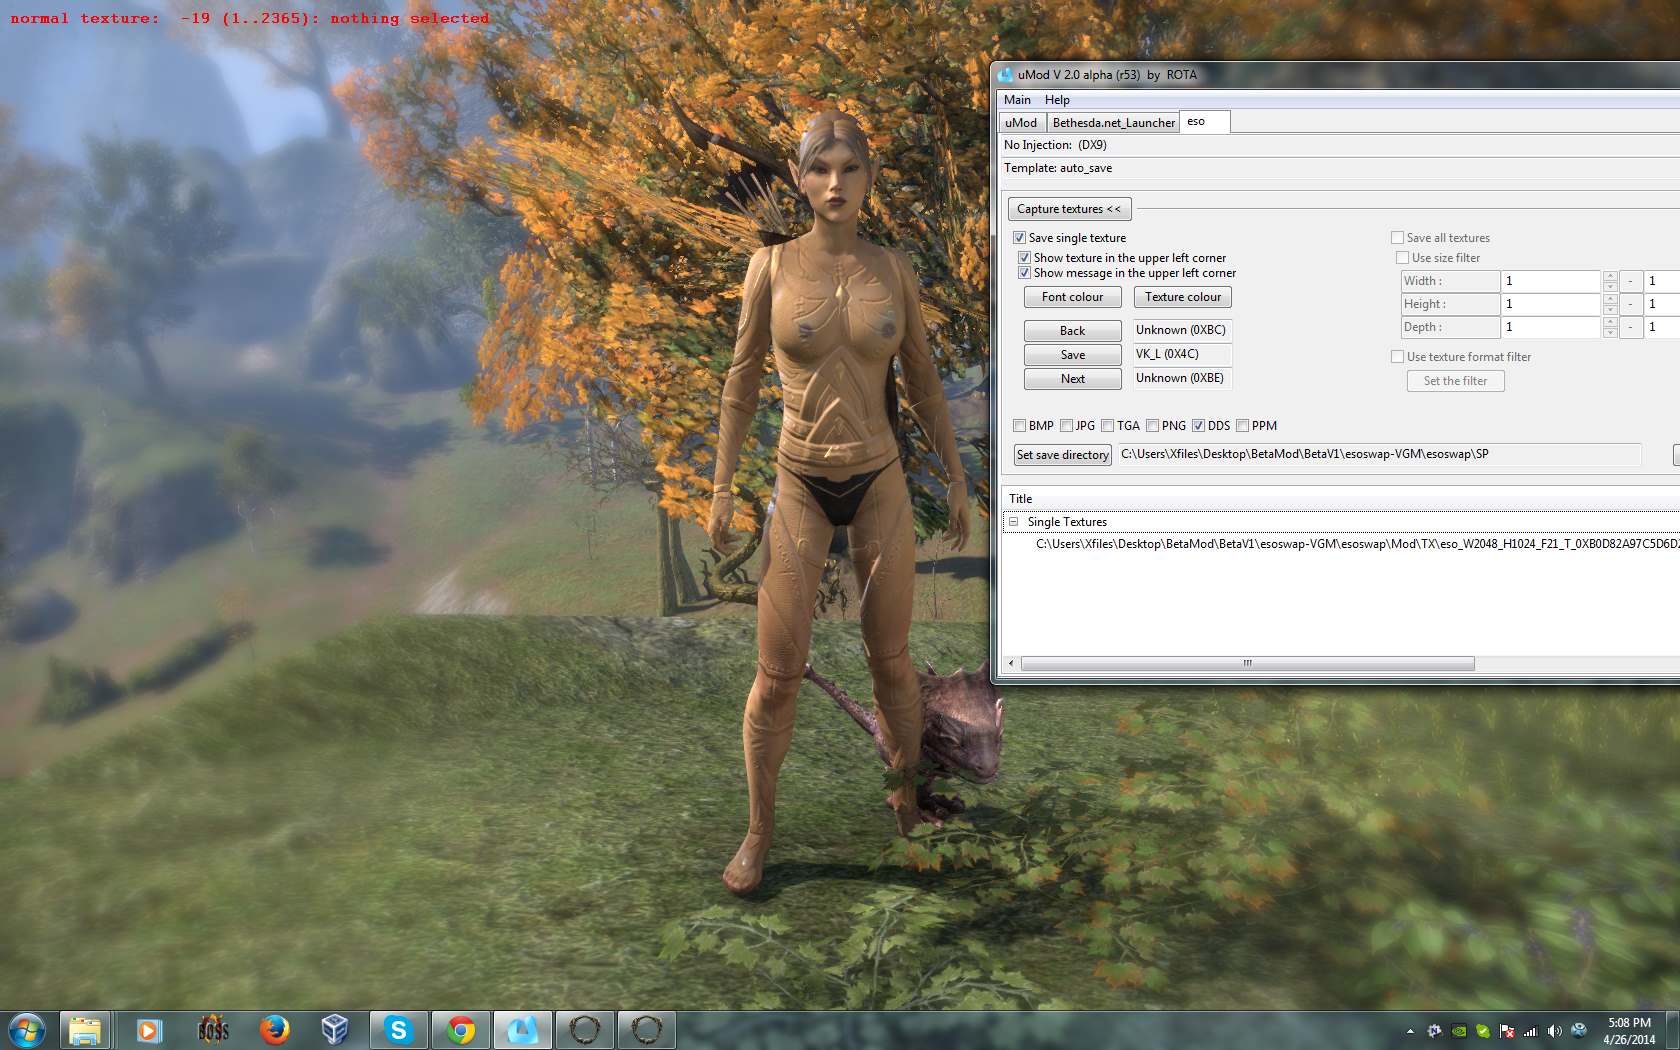The image size is (1680, 1050).
Task: Click the BOSS taskbar icon
Action: [212, 1029]
